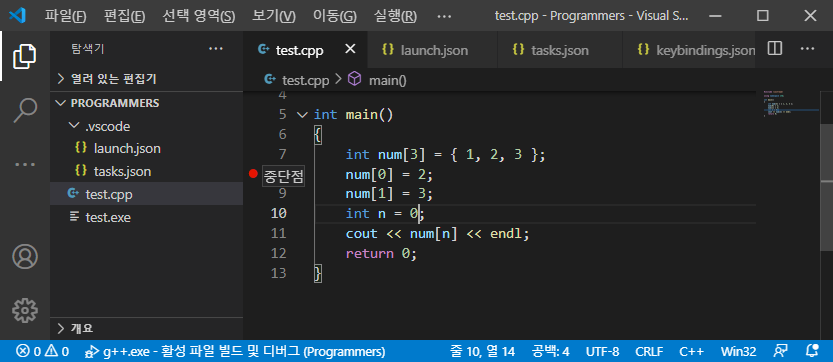Select Win32 configuration in status bar
Image resolution: width=833 pixels, height=362 pixels.
(x=738, y=351)
